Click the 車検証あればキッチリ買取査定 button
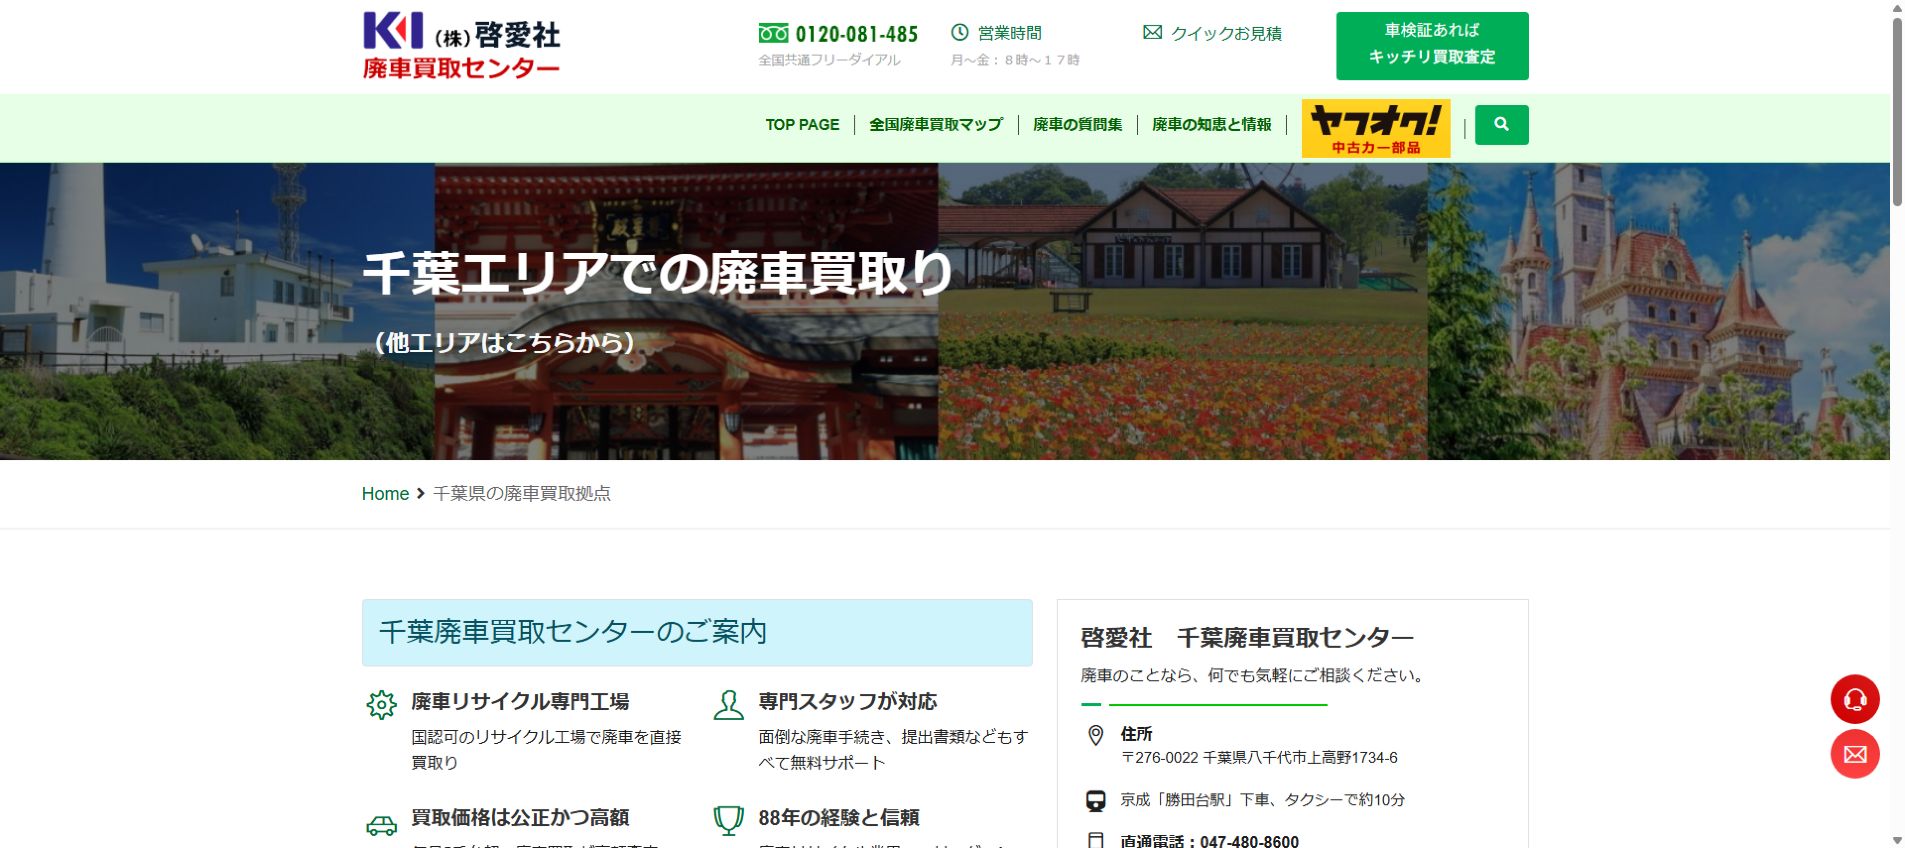The width and height of the screenshot is (1905, 848). click(1432, 46)
